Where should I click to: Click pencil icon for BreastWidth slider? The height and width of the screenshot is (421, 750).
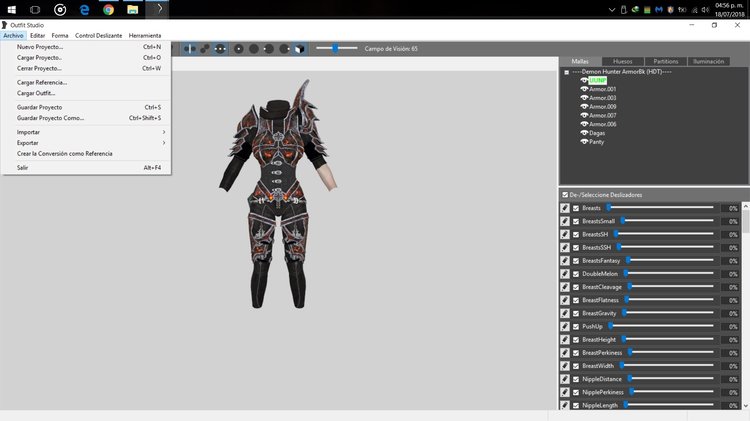[x=565, y=366]
